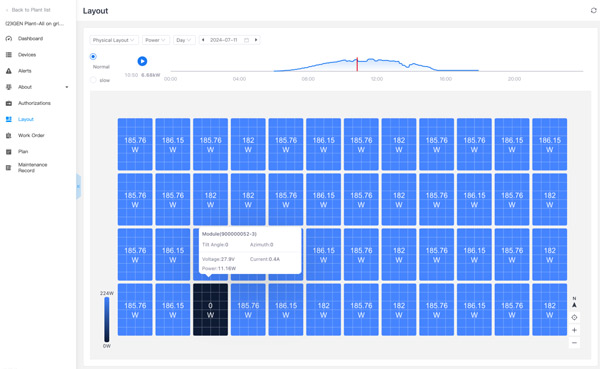The width and height of the screenshot is (600, 369).
Task: Refresh the layout using the top-right icon
Action: pyautogui.click(x=593, y=10)
